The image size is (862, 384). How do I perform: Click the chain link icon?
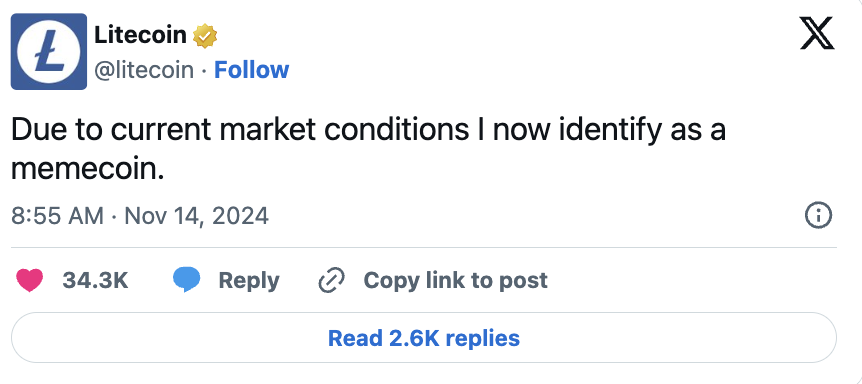click(332, 280)
